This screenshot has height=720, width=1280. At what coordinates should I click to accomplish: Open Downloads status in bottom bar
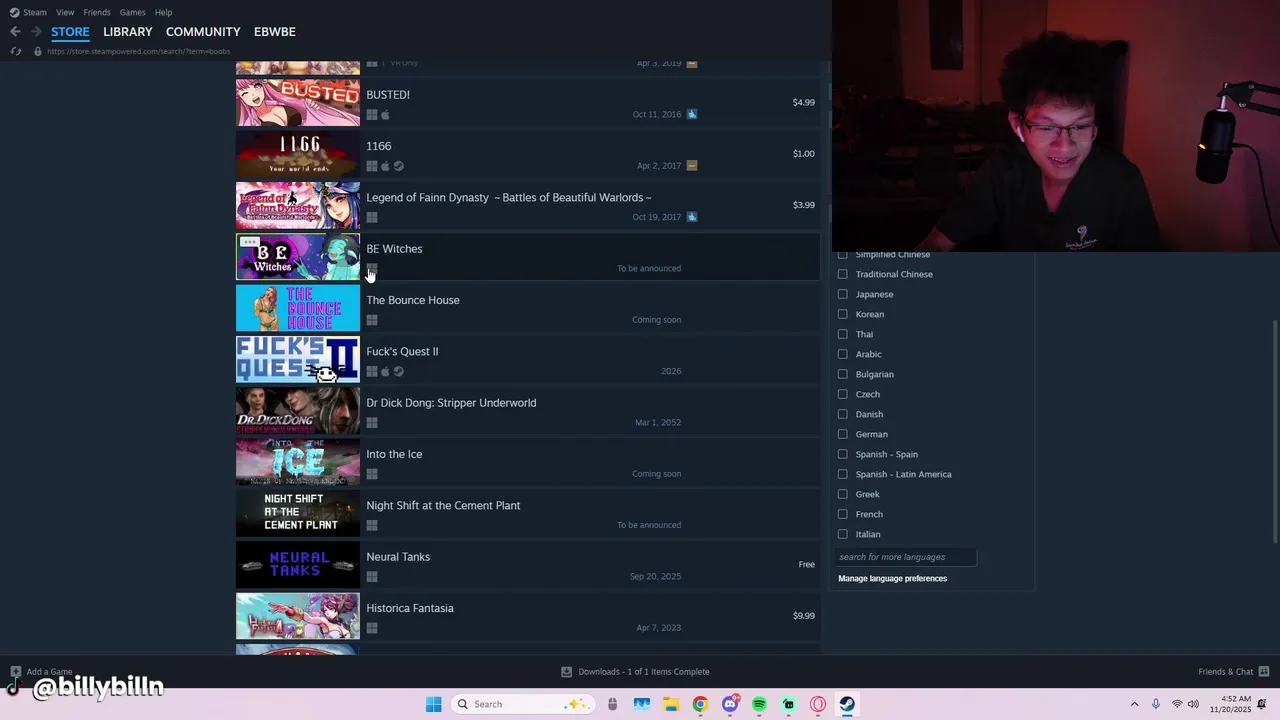click(635, 672)
